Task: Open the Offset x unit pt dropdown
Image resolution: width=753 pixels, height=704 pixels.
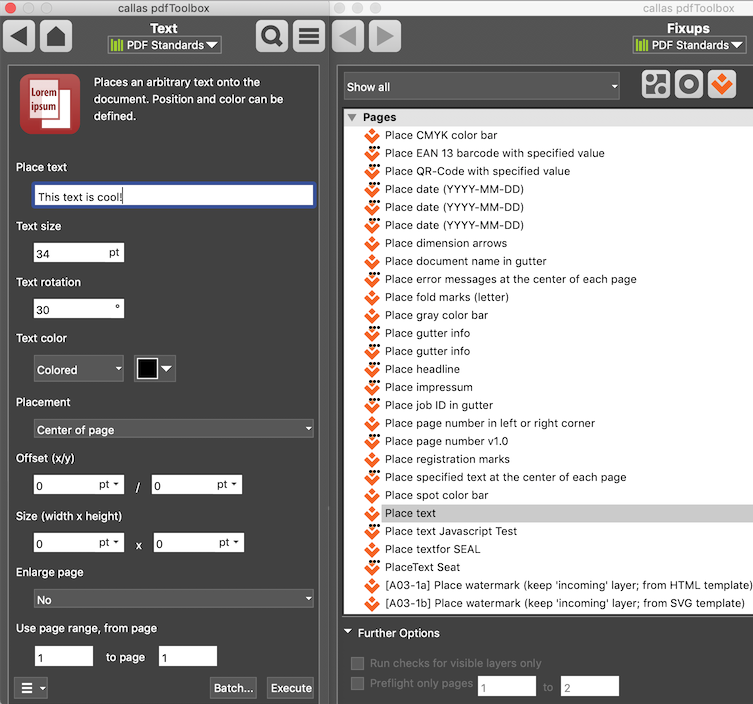Action: tap(109, 484)
